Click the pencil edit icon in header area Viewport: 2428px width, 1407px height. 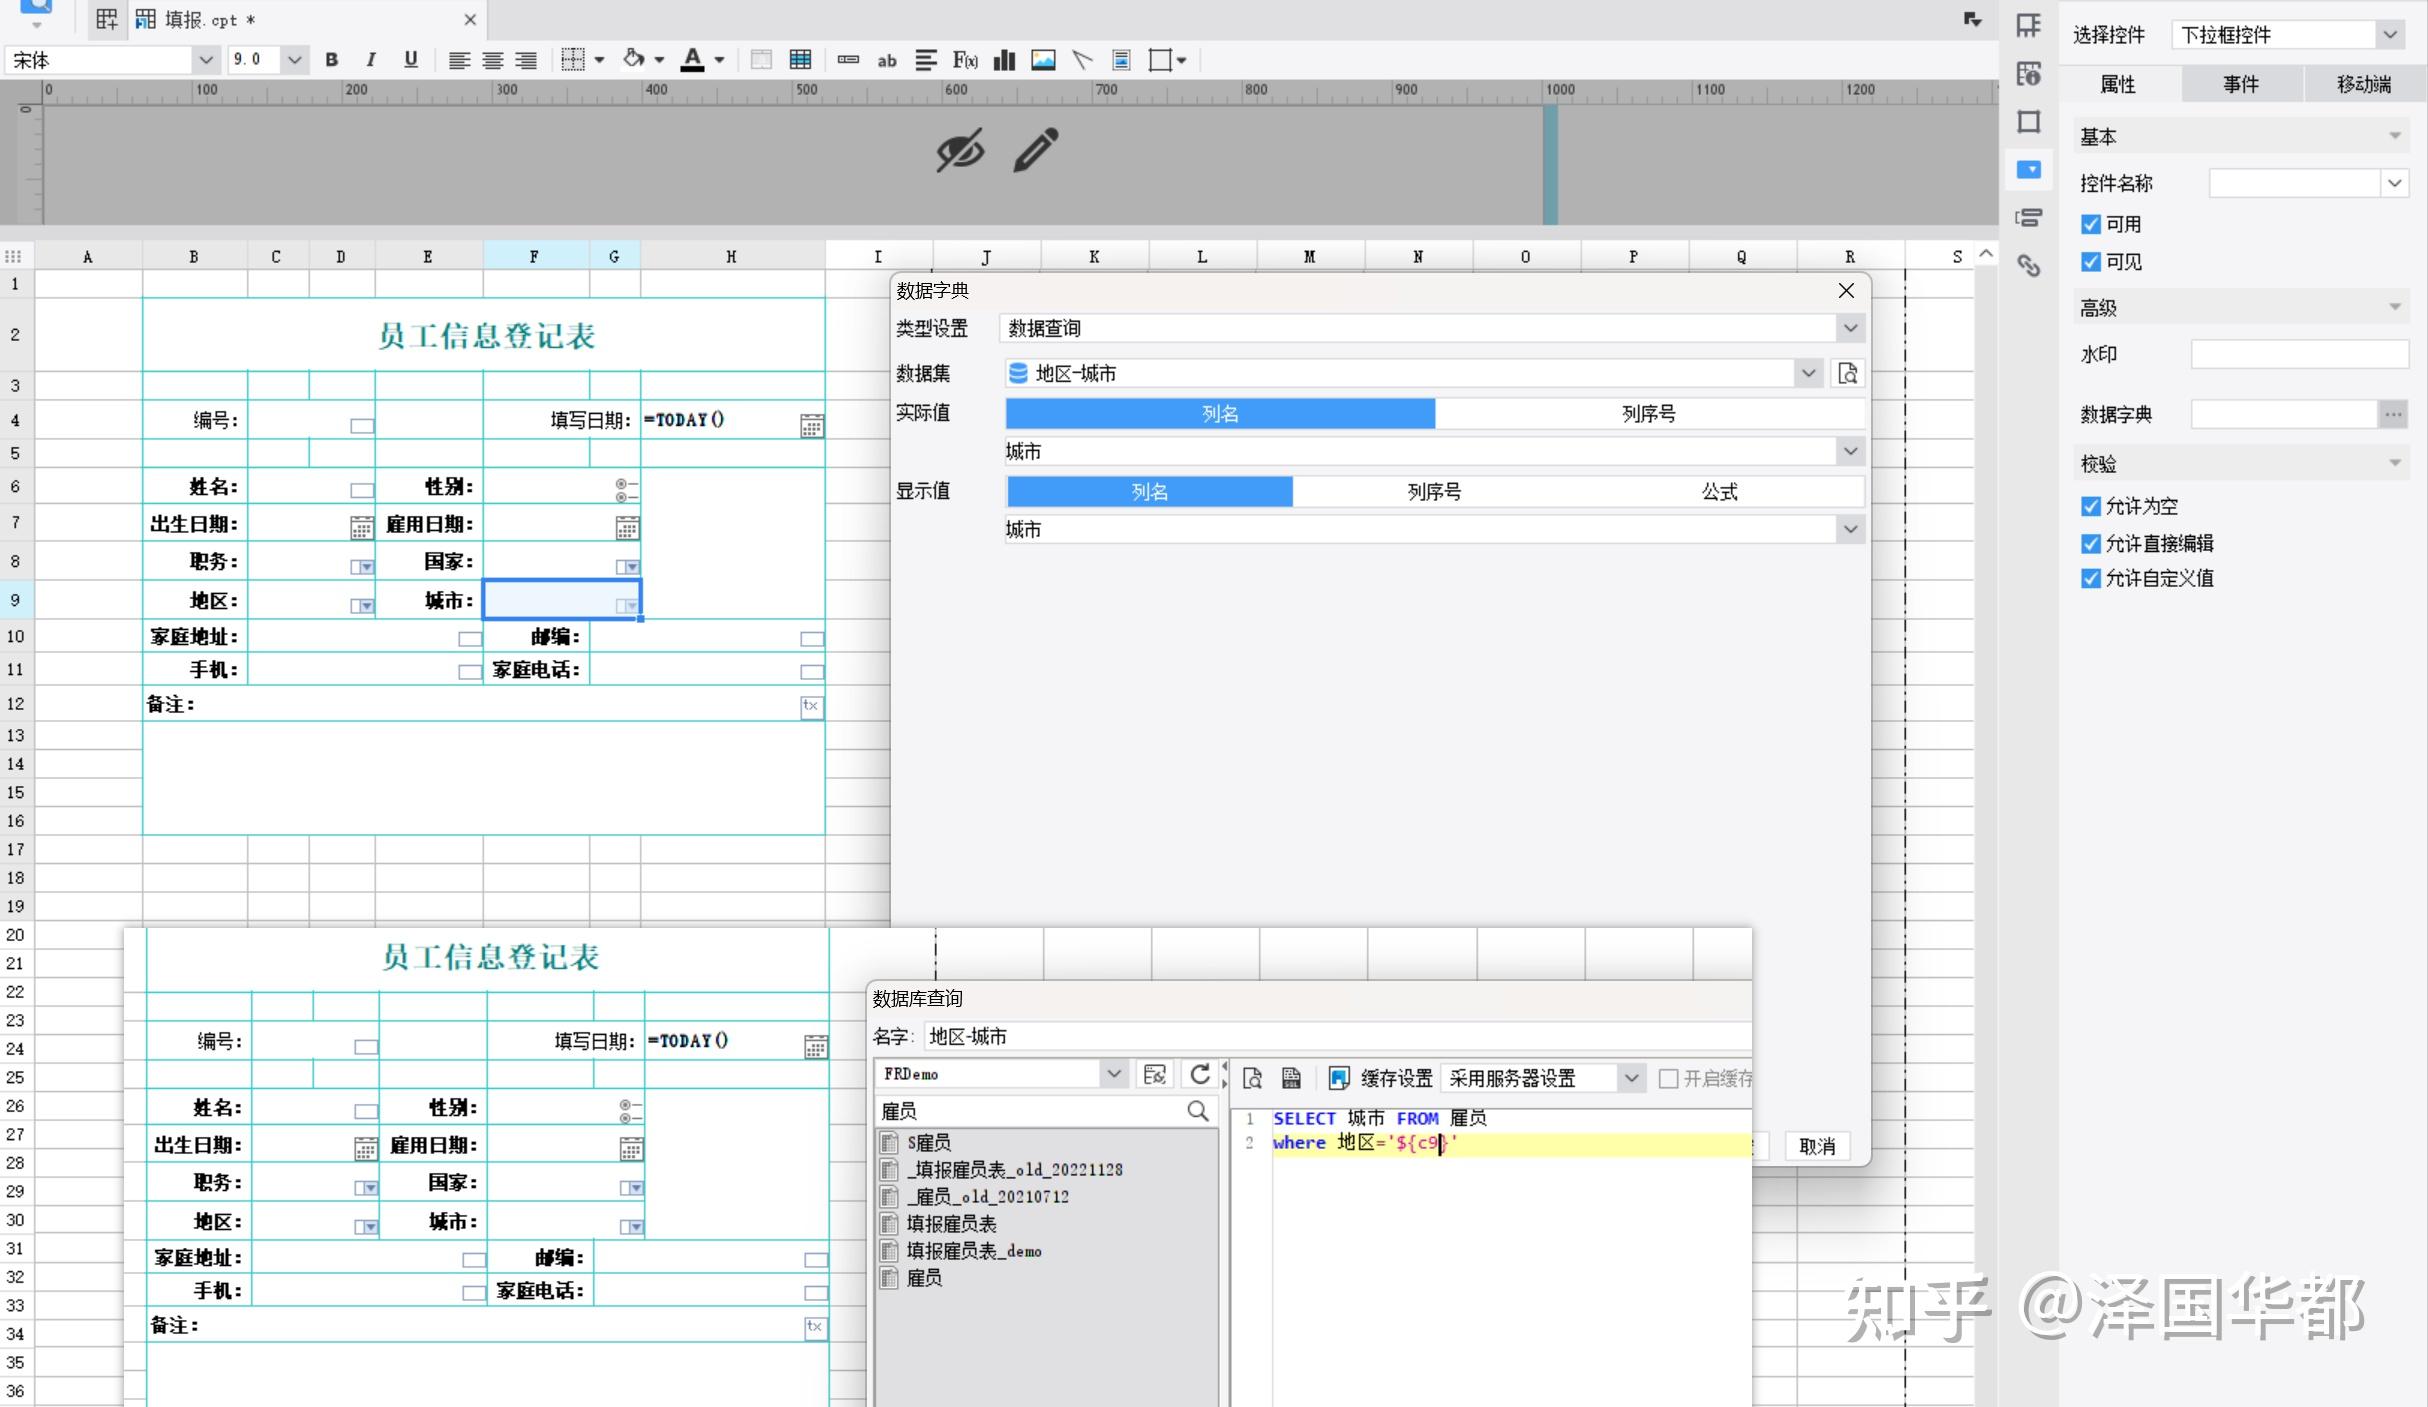pyautogui.click(x=1036, y=150)
